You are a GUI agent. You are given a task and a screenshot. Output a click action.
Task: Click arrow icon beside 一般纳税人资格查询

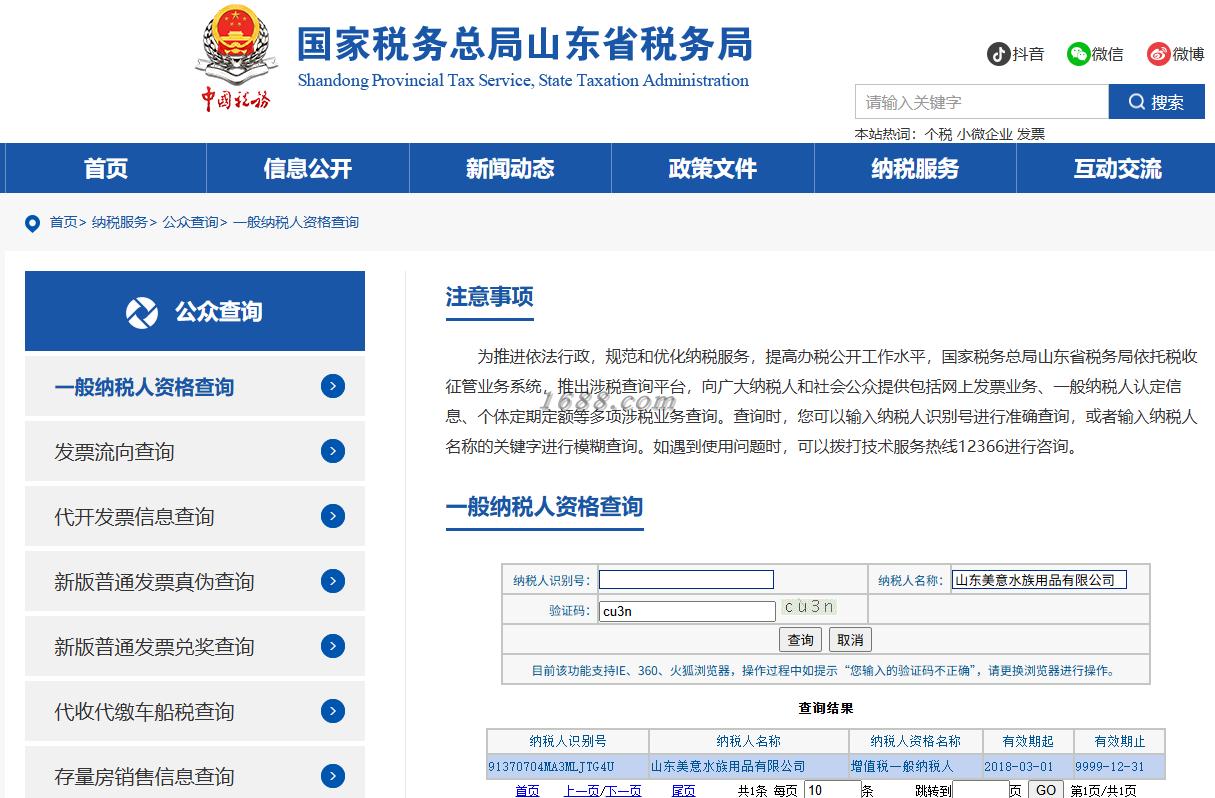[333, 386]
